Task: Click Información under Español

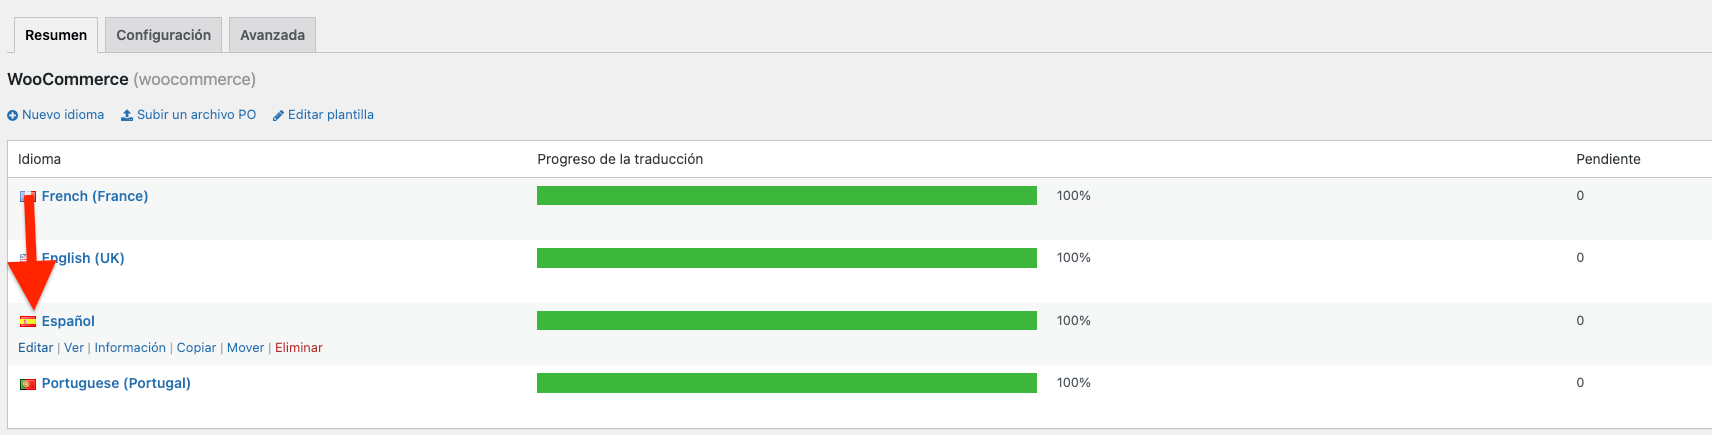Action: (x=130, y=348)
